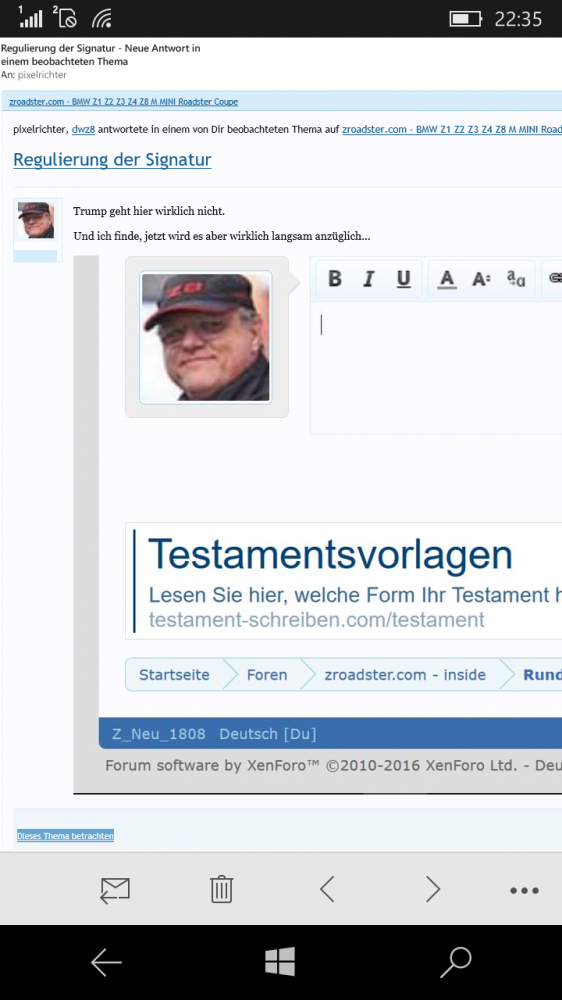Select 'zroadster.com - inside' breadcrumb
Screen dimensions: 562x1000
(405, 675)
